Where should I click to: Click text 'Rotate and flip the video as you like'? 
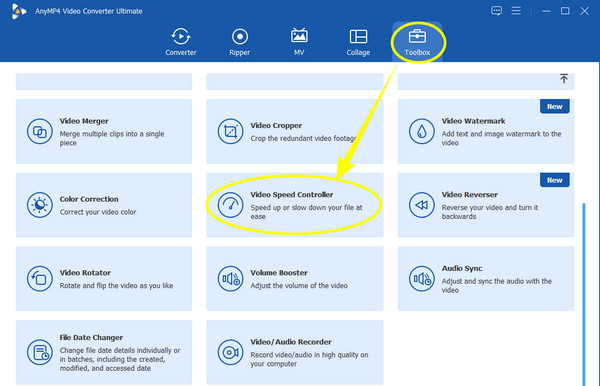(116, 286)
